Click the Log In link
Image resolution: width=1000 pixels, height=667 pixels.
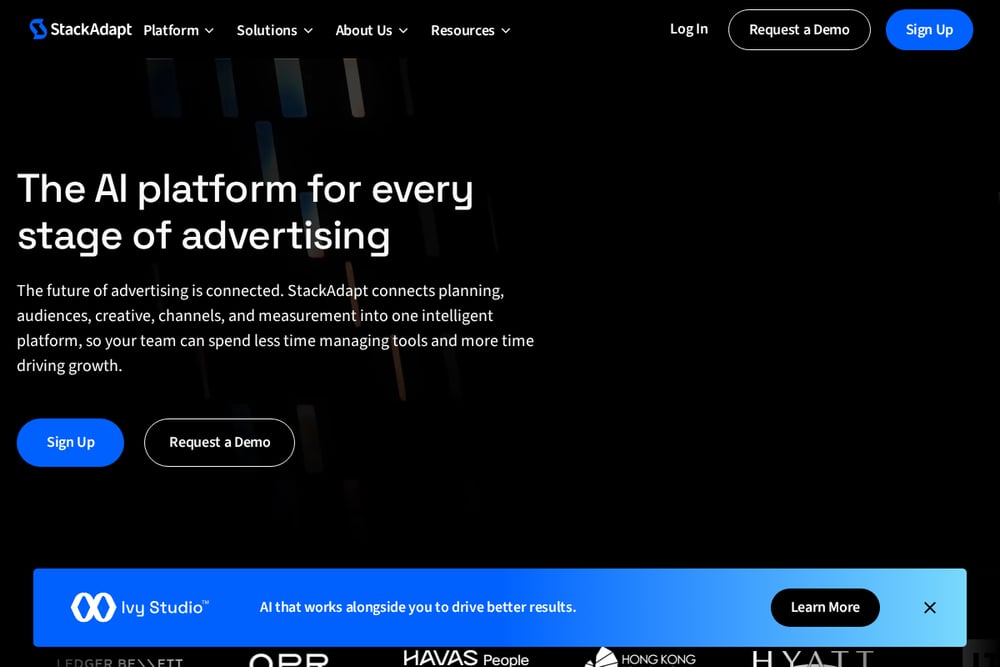coord(689,29)
